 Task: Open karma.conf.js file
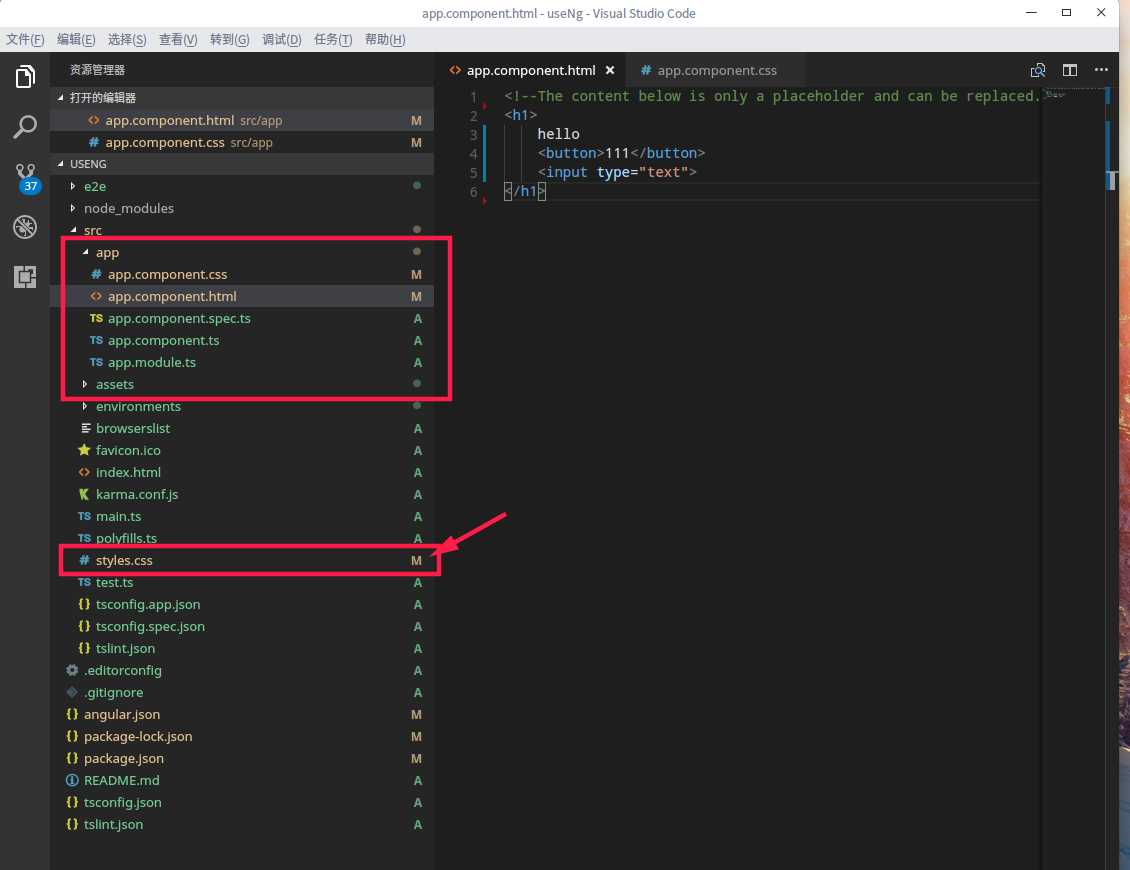tap(241, 494)
